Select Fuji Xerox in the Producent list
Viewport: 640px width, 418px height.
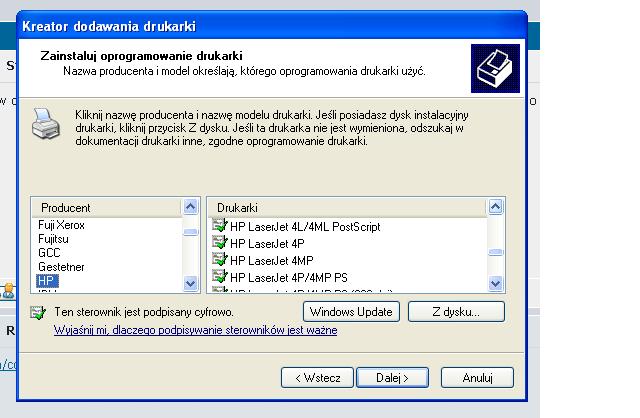[x=61, y=225]
